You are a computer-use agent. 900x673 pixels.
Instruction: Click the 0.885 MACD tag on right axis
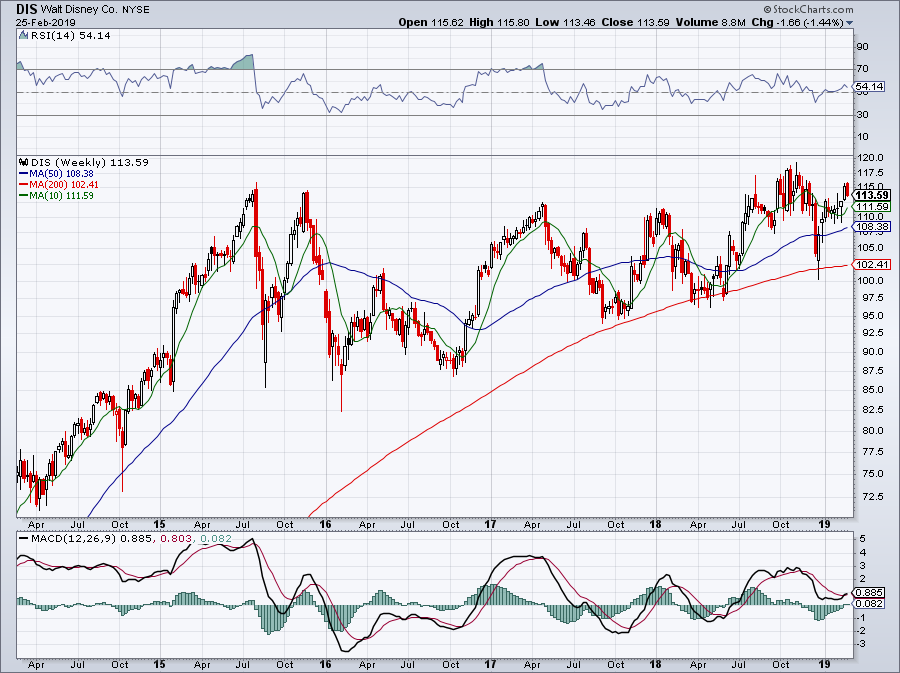869,593
